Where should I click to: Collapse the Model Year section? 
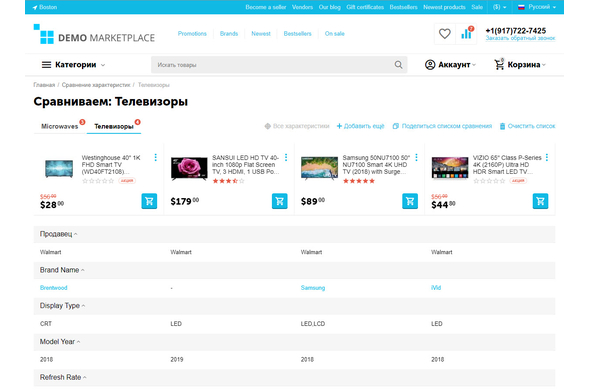pos(60,341)
